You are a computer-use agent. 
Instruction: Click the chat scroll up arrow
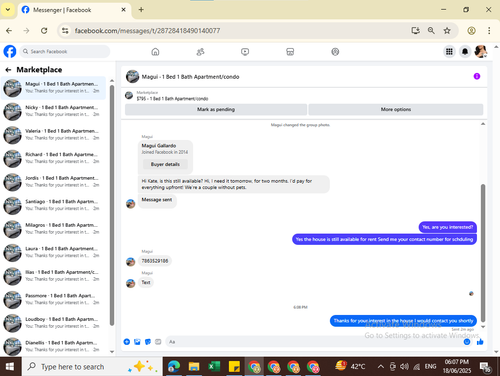[483, 124]
